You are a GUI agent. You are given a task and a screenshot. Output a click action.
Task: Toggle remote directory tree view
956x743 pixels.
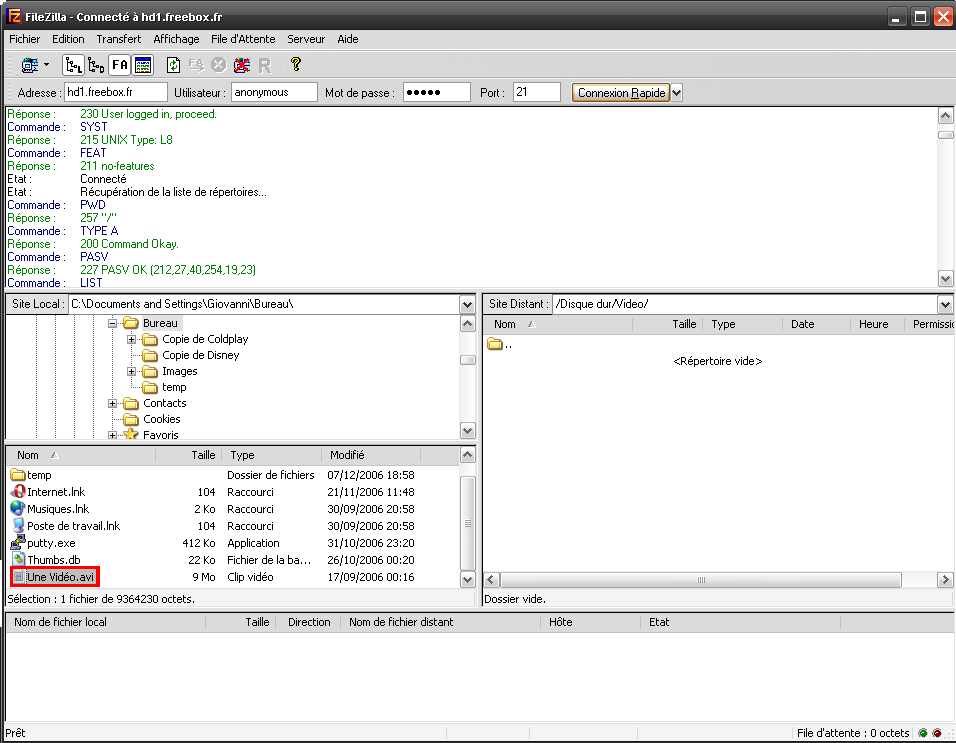click(x=96, y=65)
